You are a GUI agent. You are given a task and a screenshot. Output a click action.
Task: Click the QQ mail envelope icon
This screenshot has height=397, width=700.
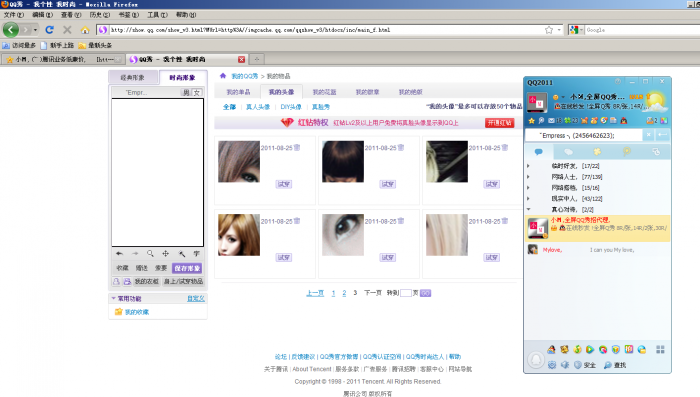coord(551,121)
